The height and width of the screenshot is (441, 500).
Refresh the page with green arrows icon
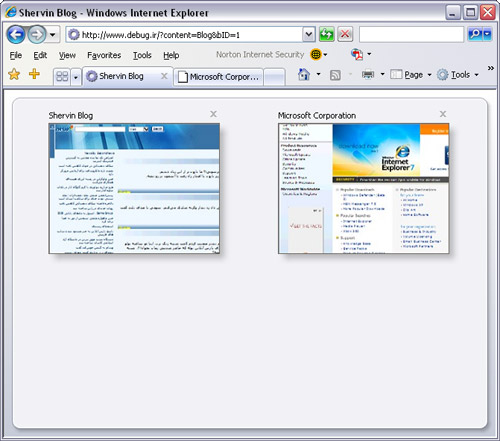coord(327,34)
